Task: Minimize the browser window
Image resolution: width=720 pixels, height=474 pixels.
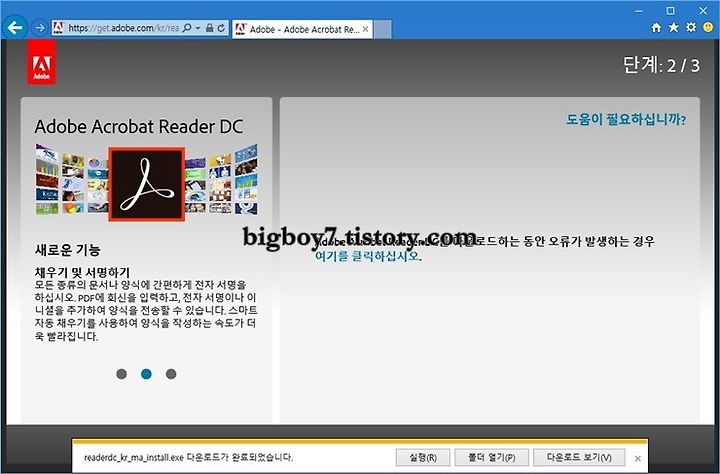Action: (x=639, y=11)
